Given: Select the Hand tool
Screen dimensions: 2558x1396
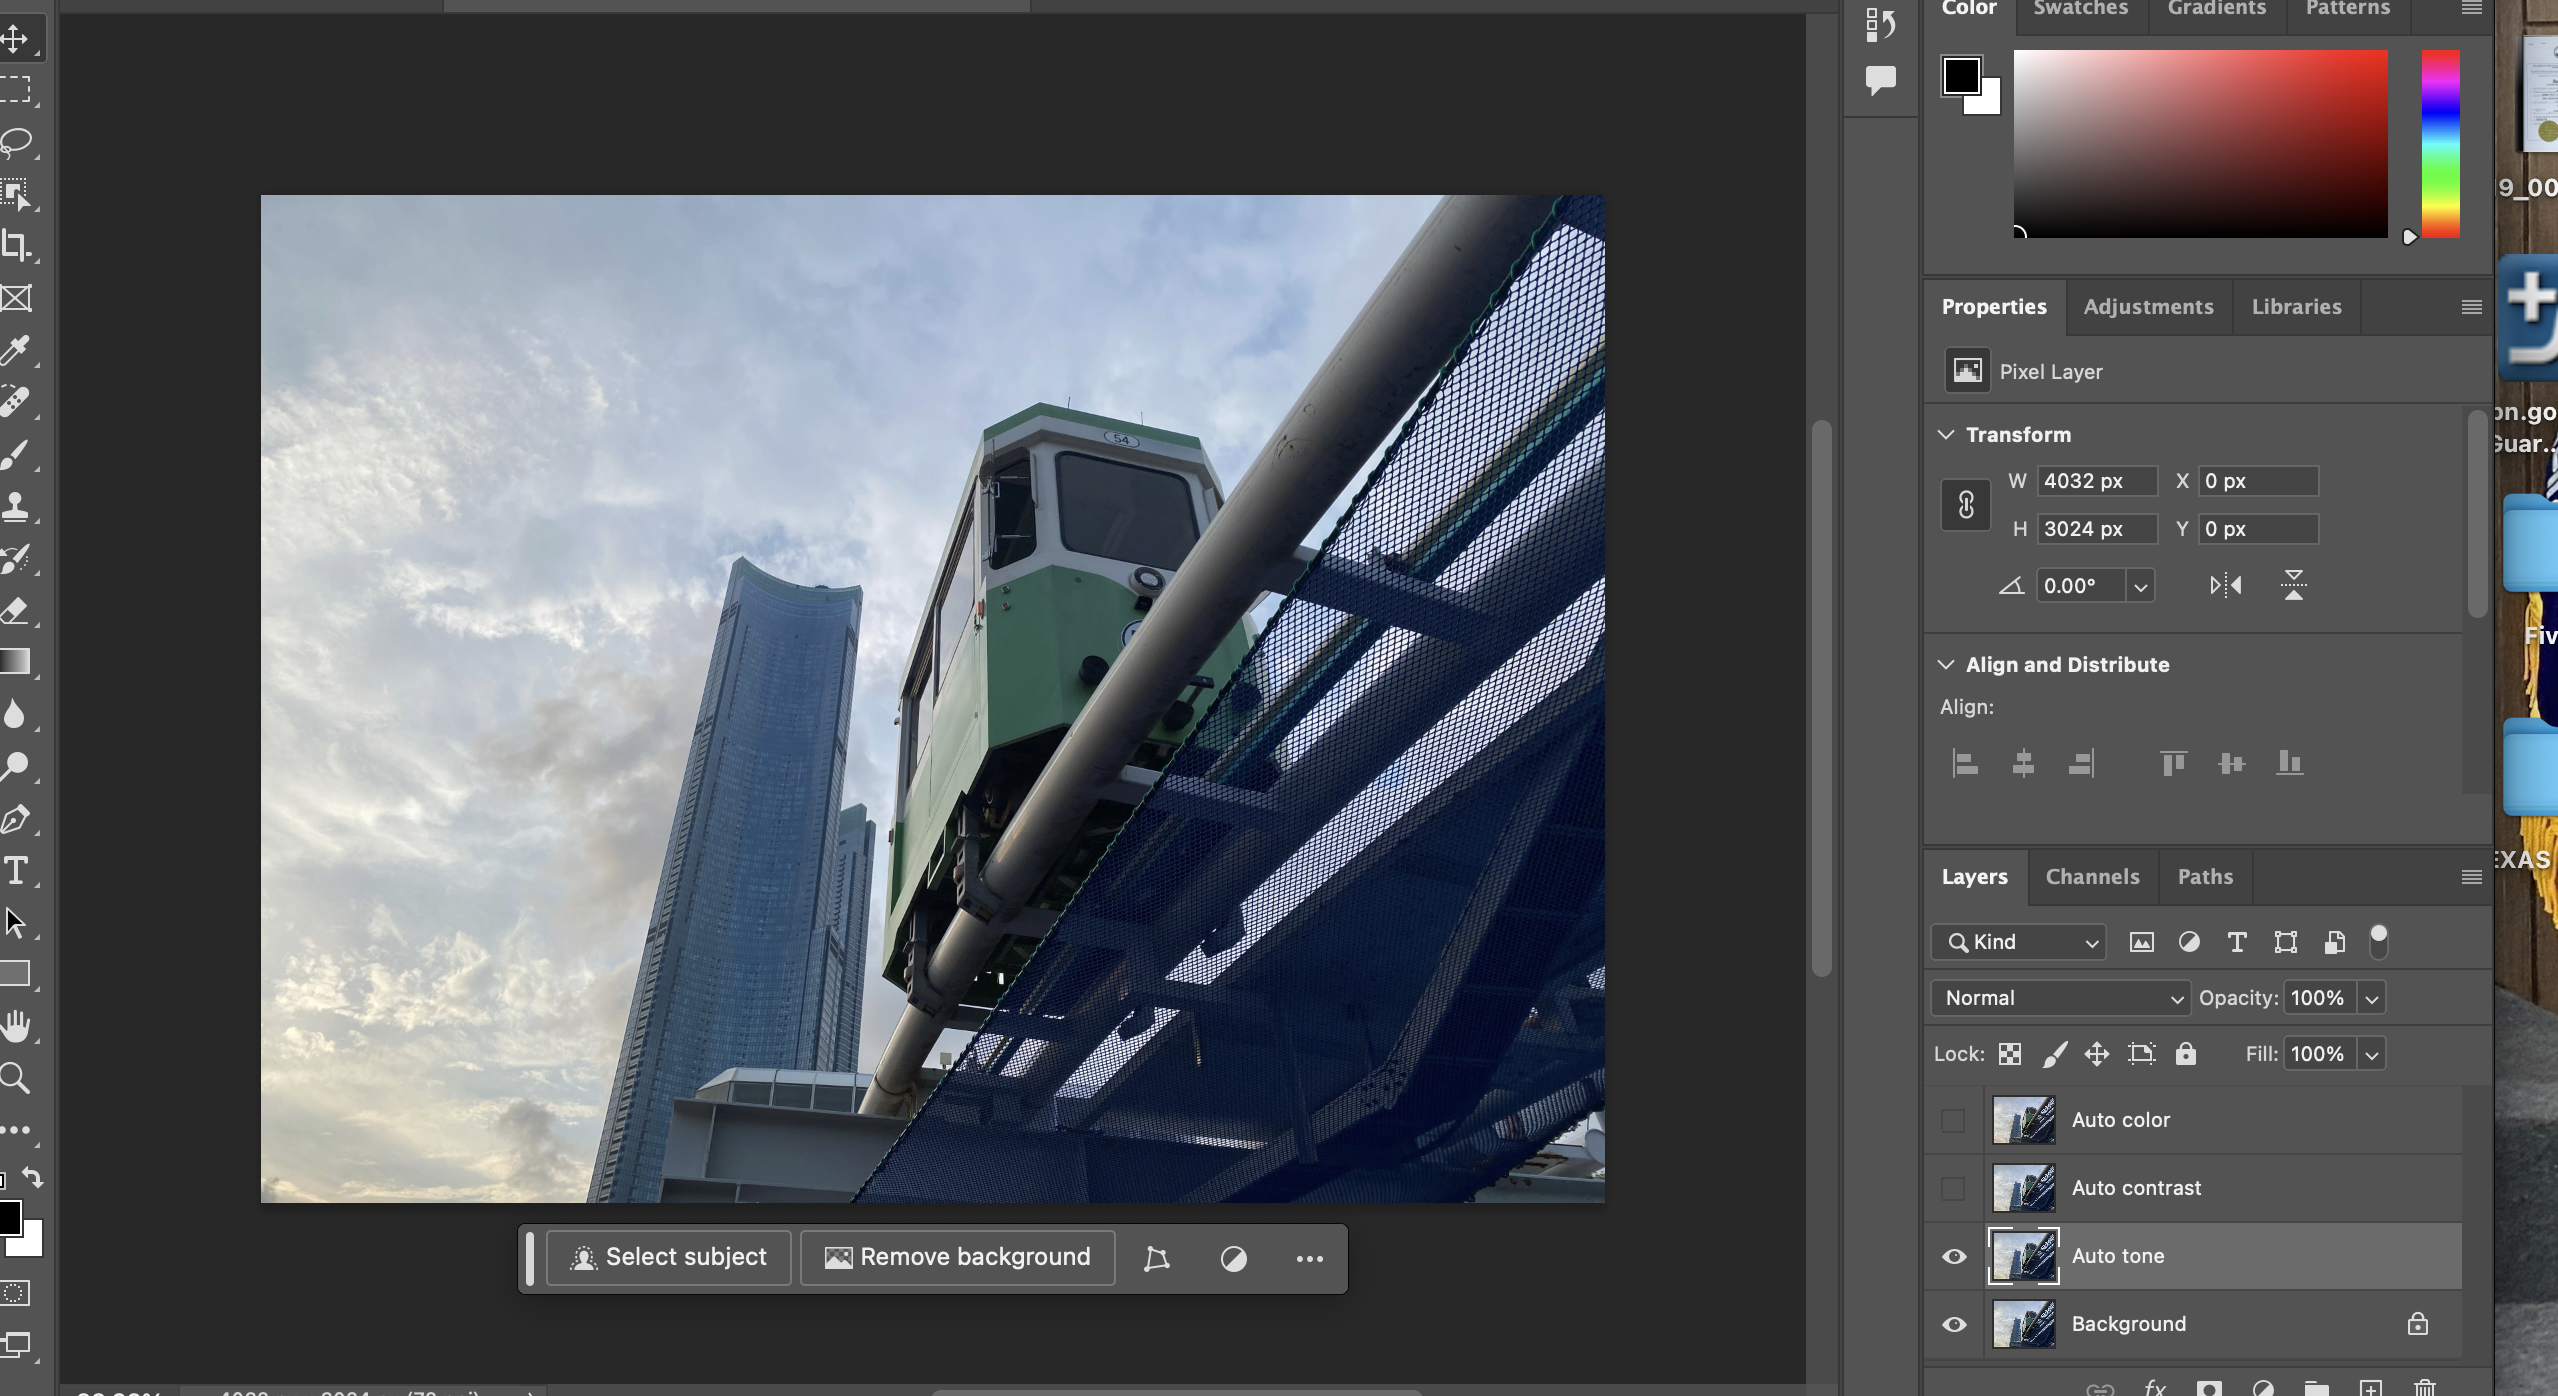Looking at the screenshot, I should (16, 1026).
